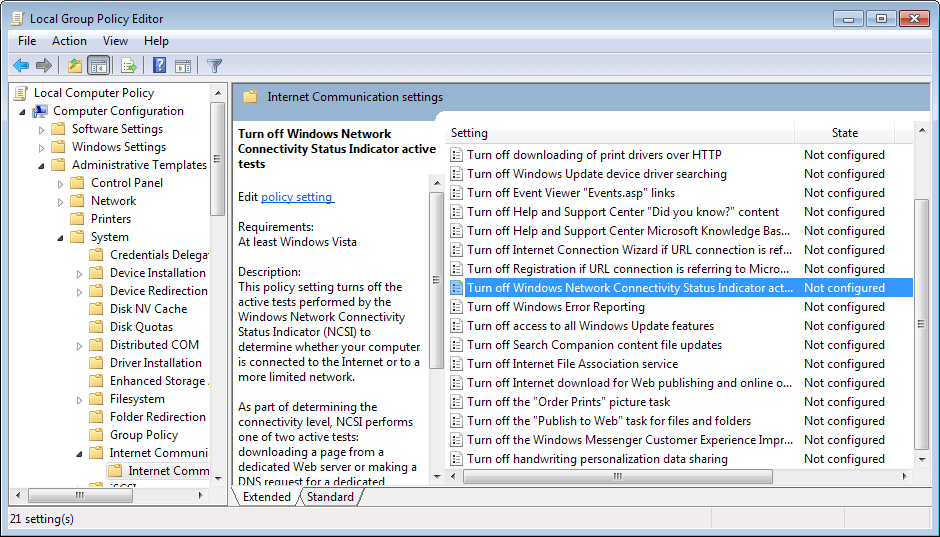Expand the Filesystem tree node
940x537 pixels.
pos(80,400)
